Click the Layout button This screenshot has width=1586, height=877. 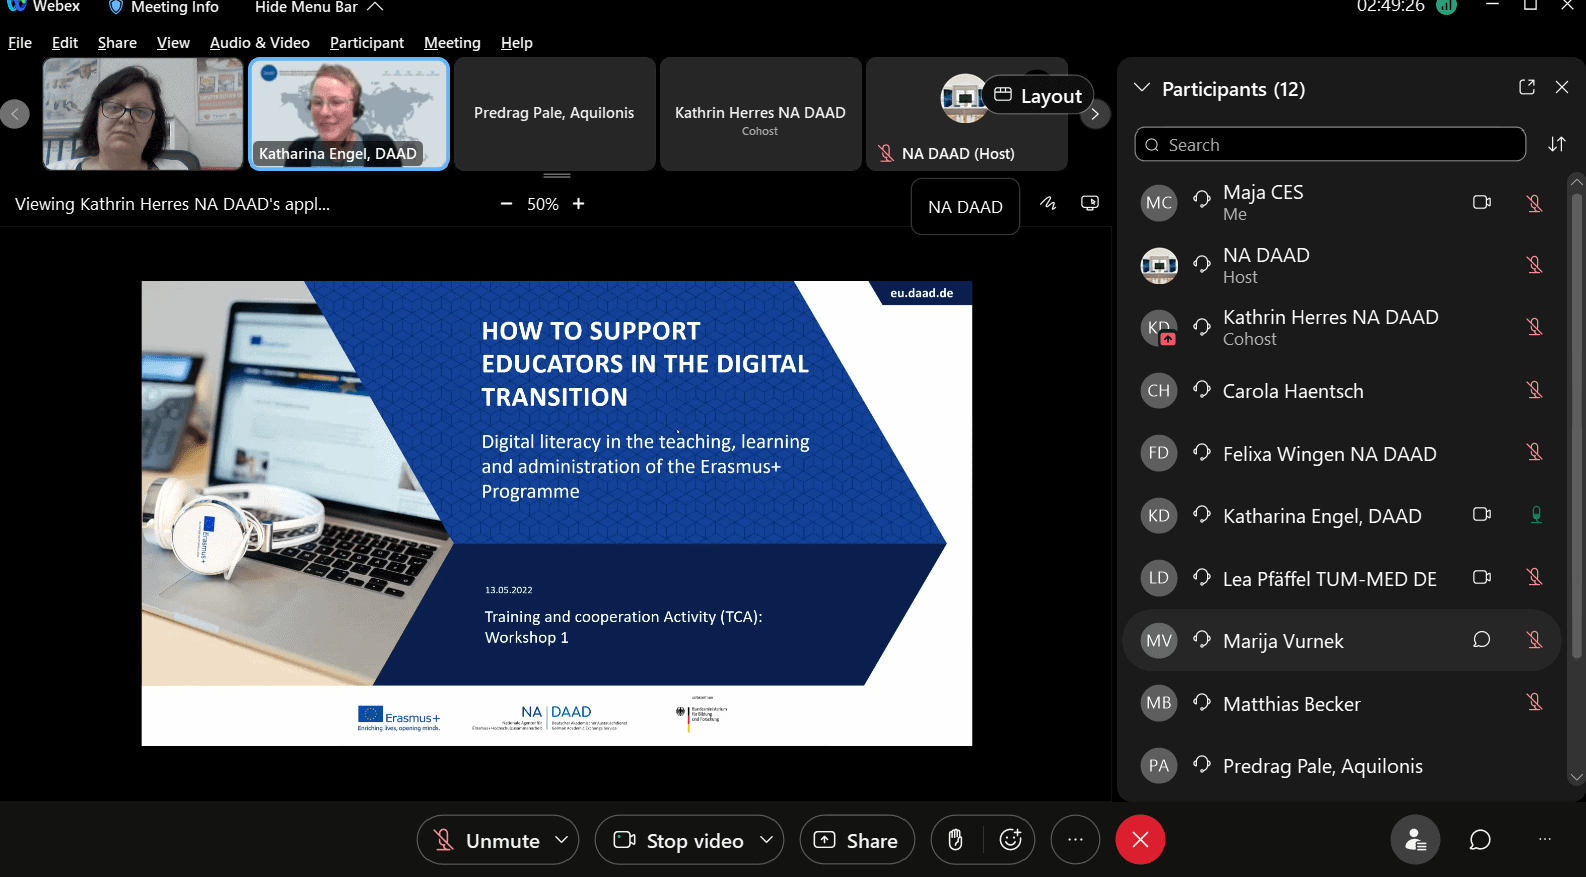1038,96
